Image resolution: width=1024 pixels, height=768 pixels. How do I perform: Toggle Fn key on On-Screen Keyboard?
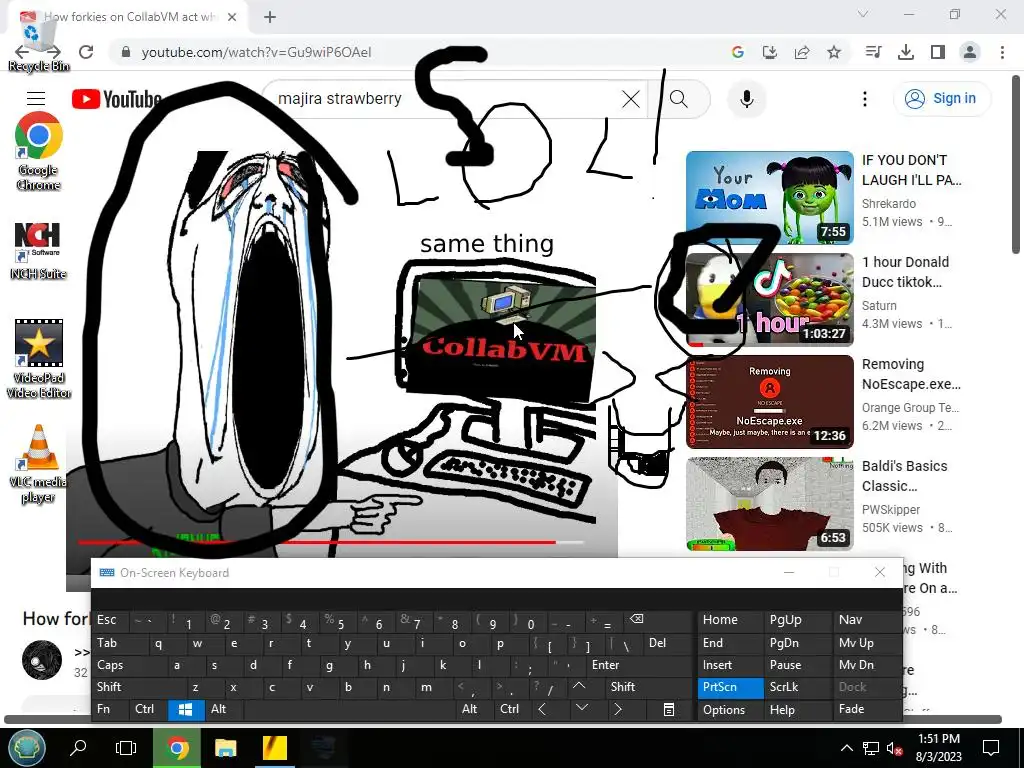tap(110, 709)
